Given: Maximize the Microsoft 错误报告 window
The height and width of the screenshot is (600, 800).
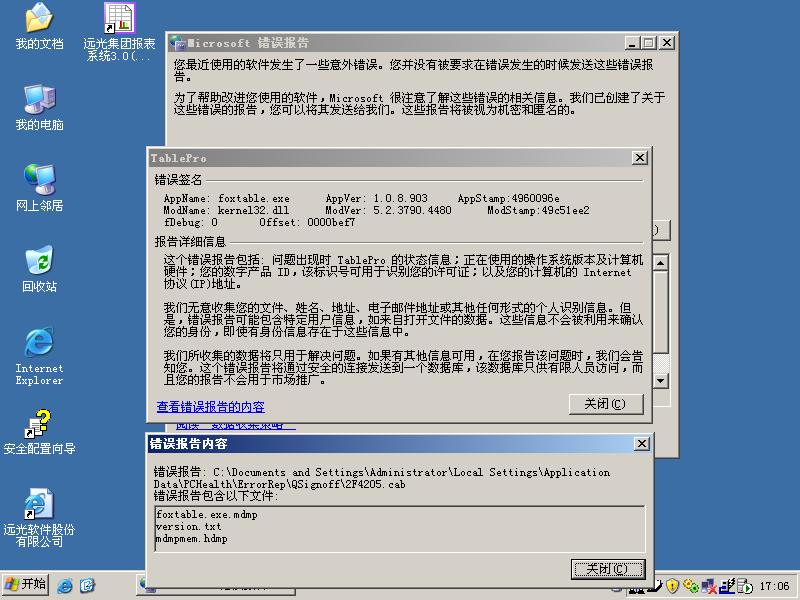Looking at the screenshot, I should click(x=648, y=43).
